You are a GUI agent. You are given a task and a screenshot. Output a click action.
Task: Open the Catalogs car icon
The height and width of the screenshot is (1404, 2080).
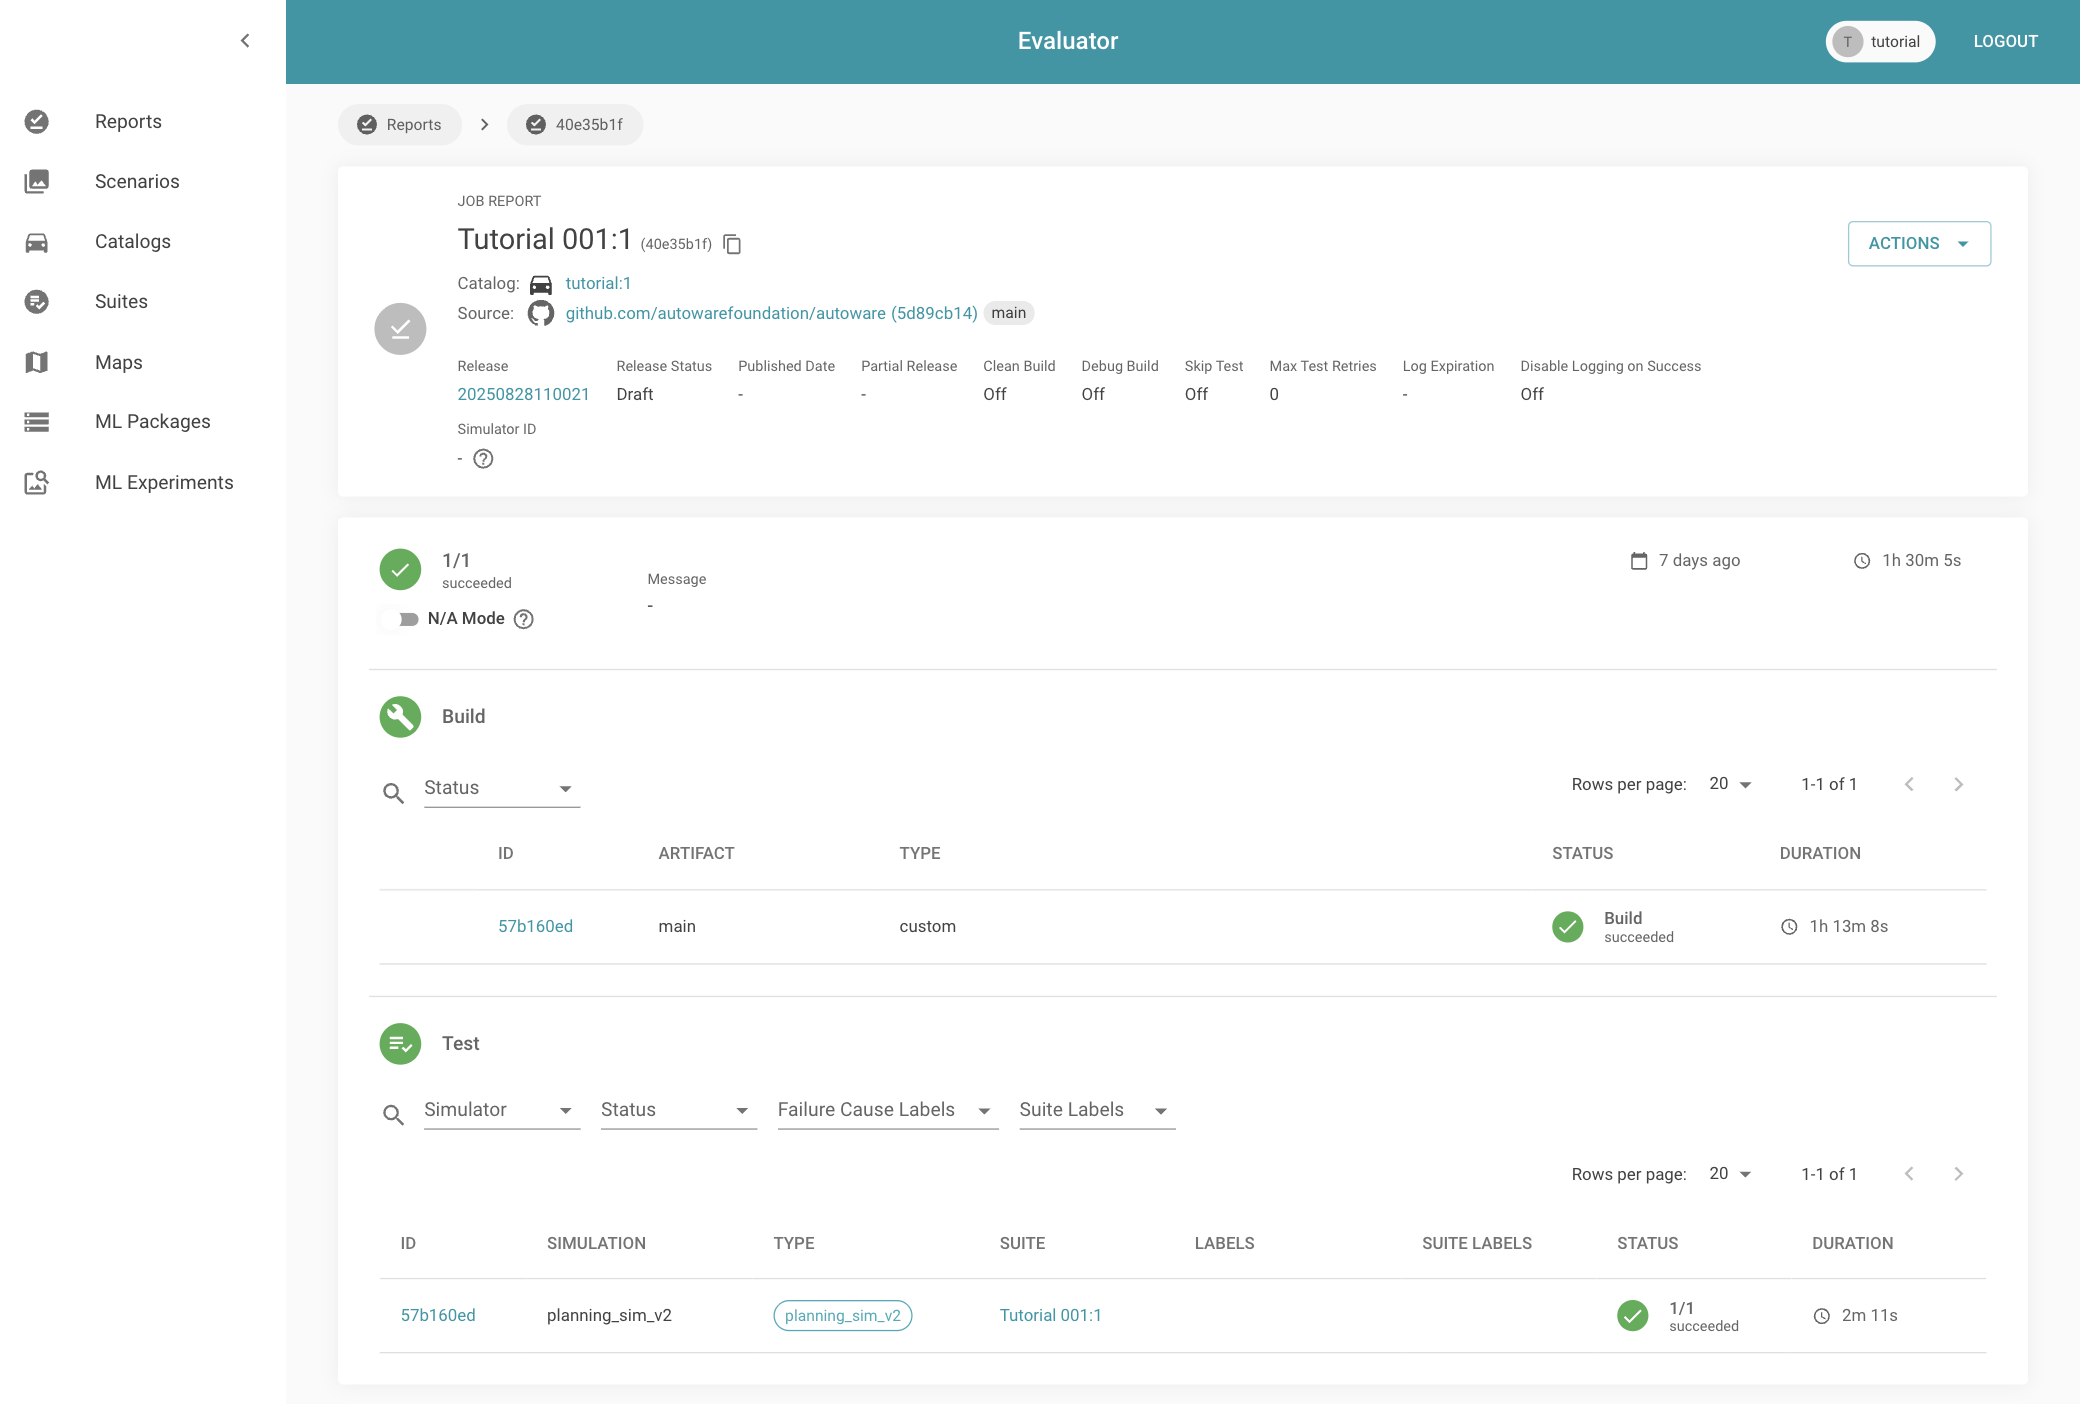coord(37,241)
